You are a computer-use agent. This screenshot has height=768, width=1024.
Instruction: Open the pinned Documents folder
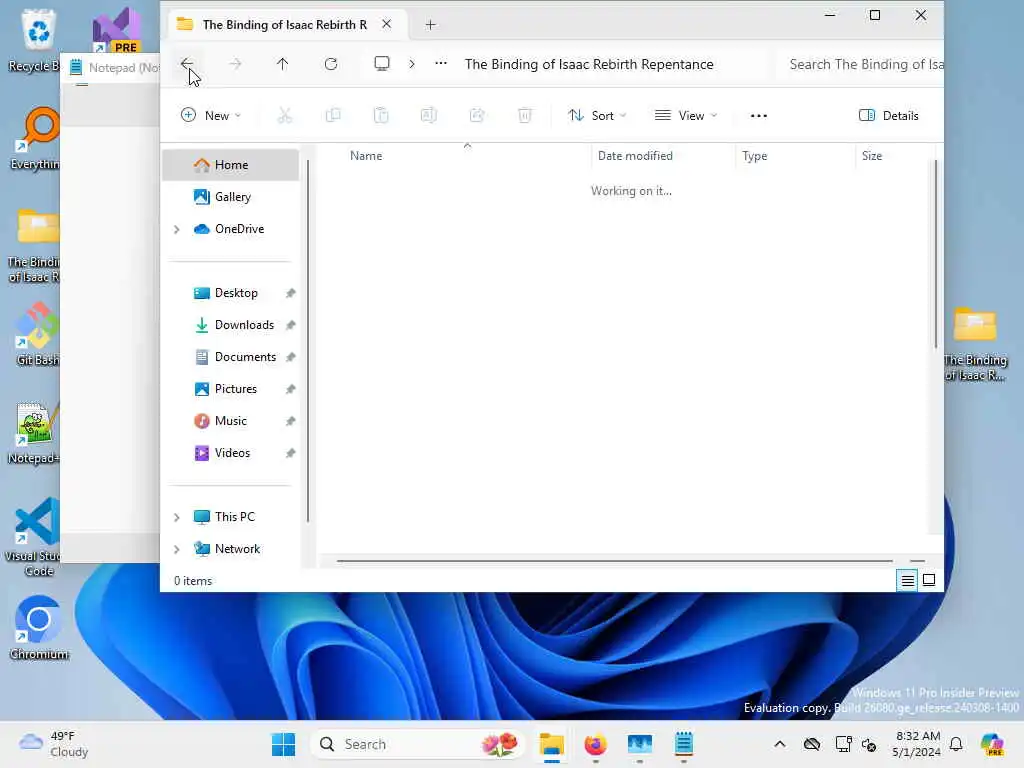point(231,357)
